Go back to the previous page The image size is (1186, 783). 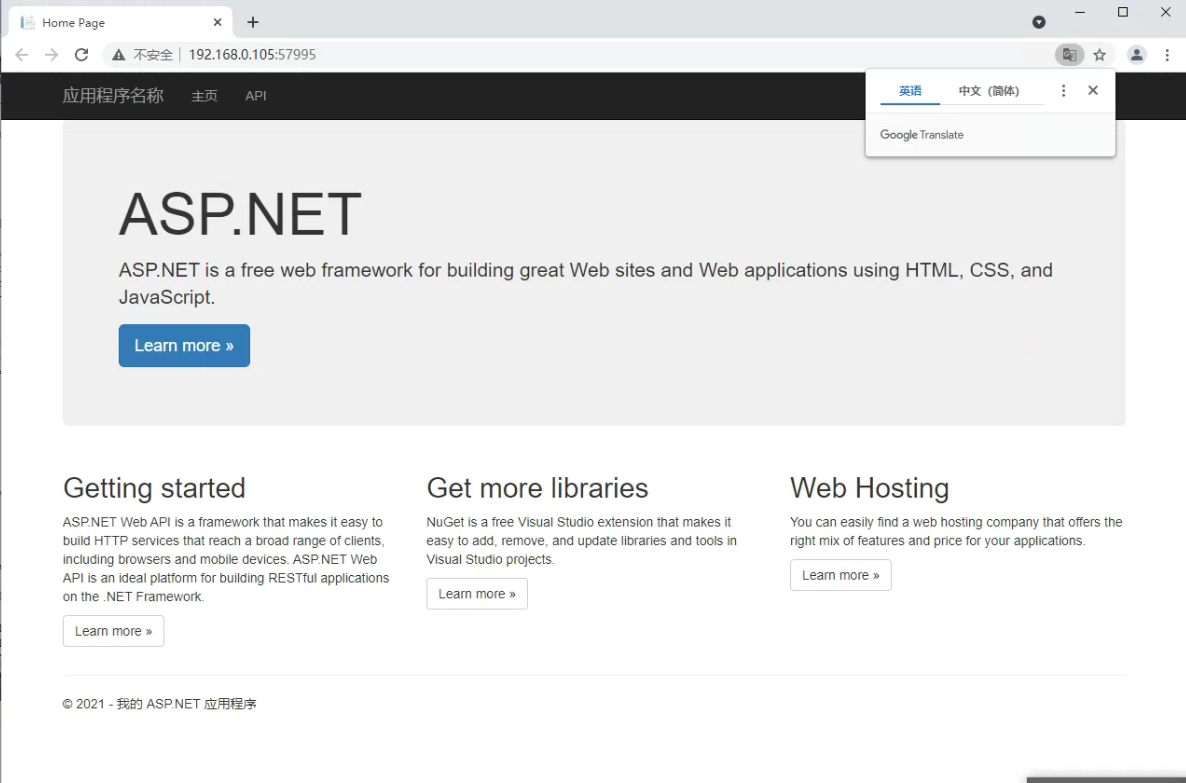(22, 54)
